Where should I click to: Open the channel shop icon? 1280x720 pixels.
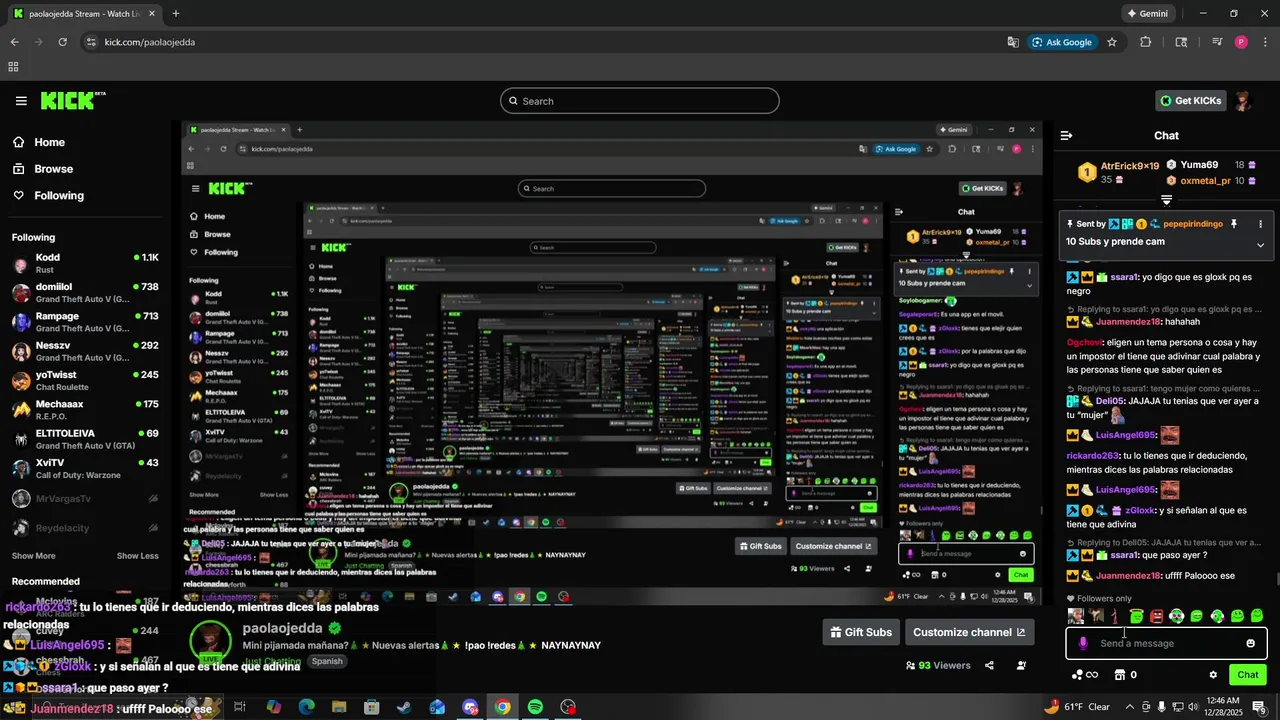[1120, 675]
